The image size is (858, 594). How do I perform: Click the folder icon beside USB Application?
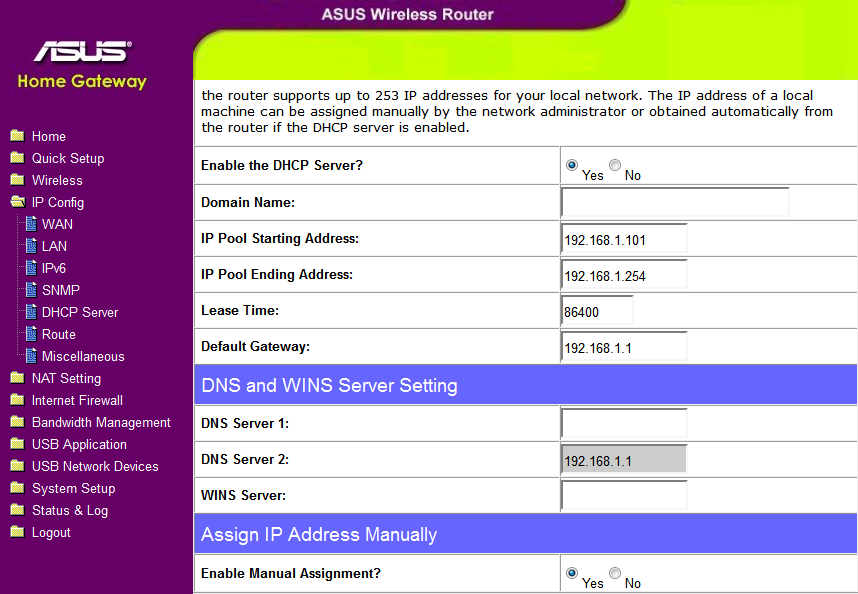(16, 444)
